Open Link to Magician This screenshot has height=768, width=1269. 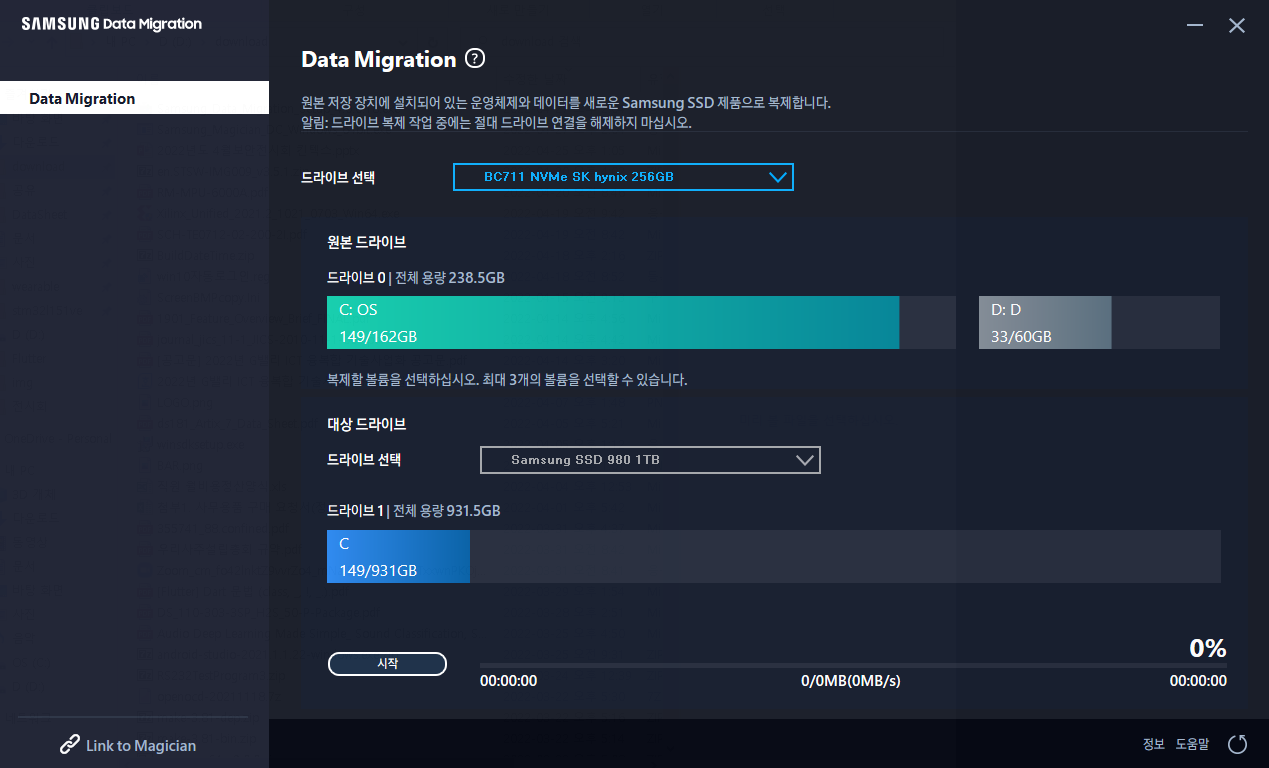128,745
